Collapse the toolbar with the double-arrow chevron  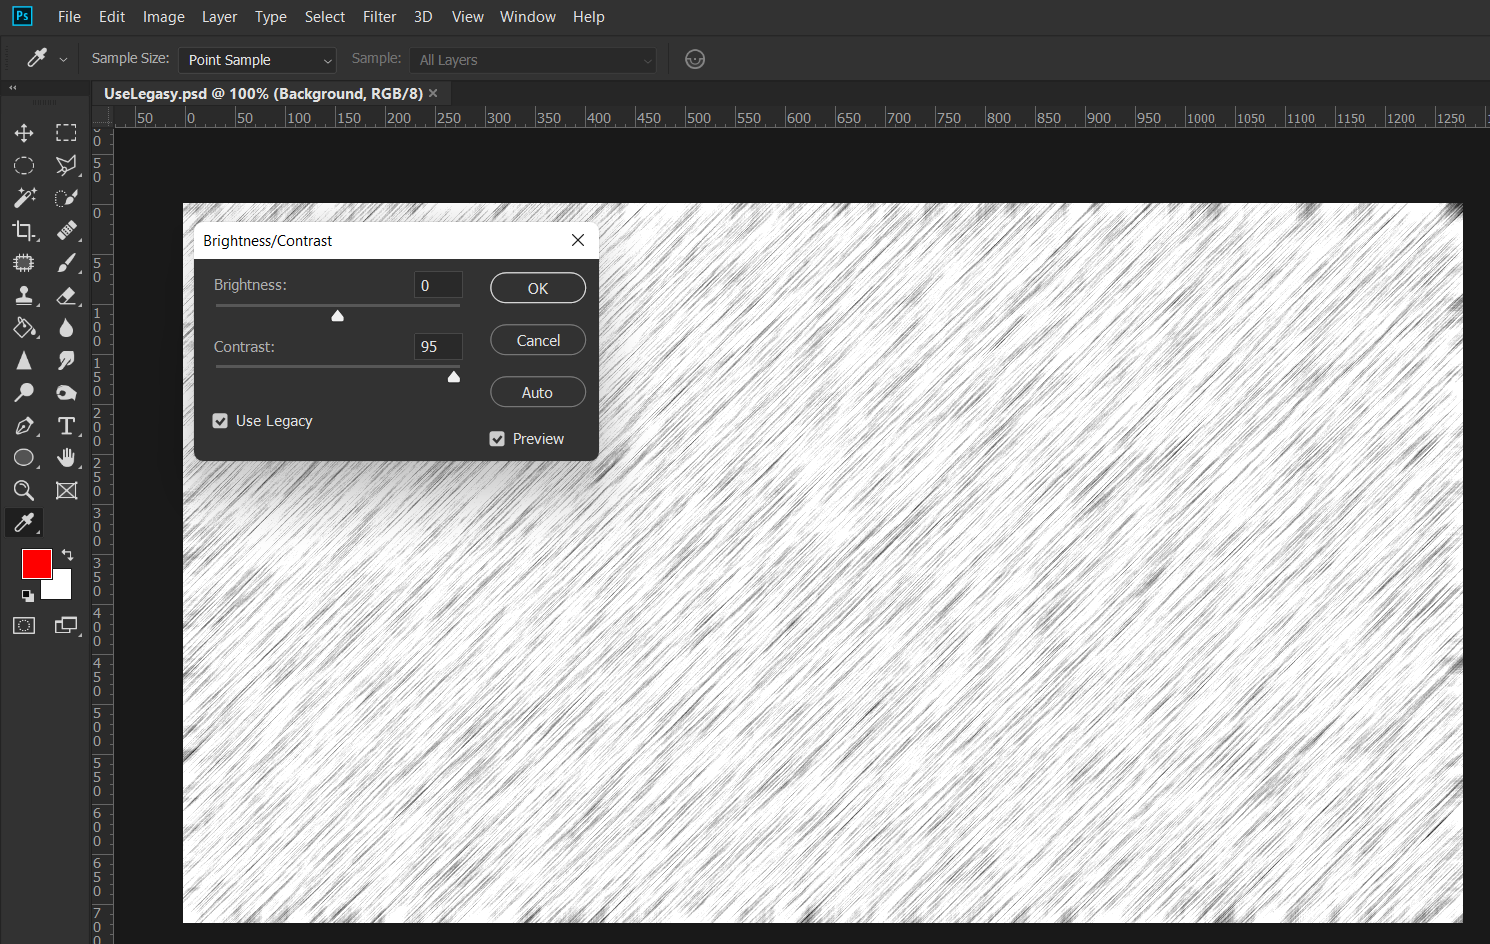click(x=12, y=86)
